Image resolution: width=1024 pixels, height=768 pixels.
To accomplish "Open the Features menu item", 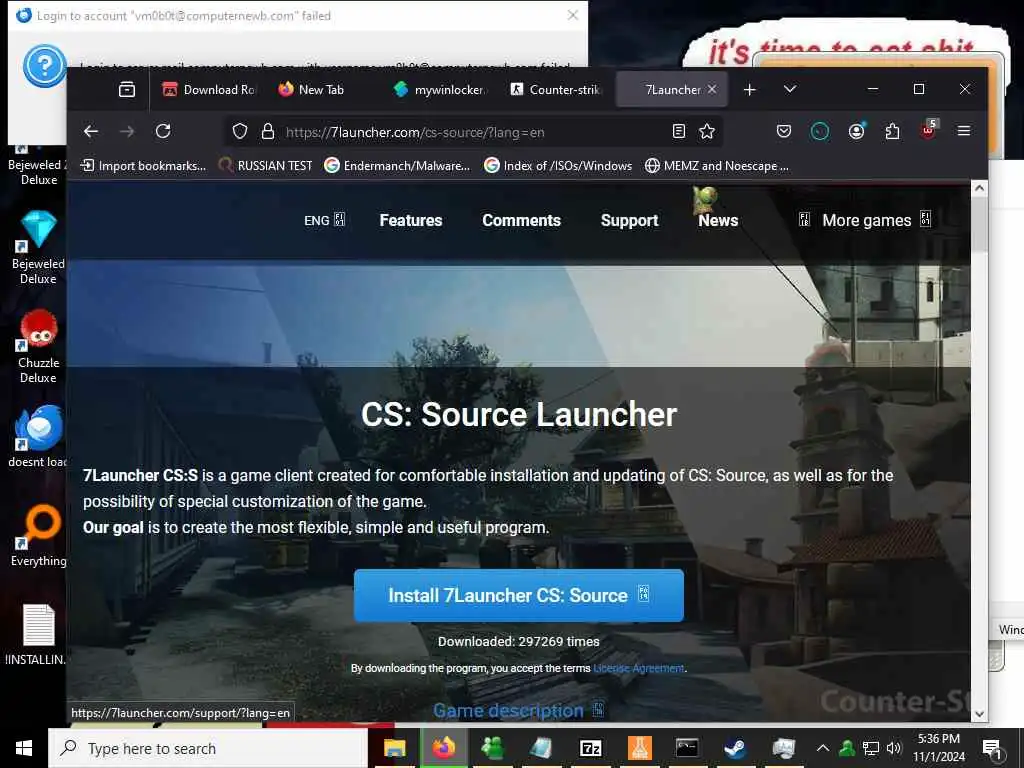I will point(411,220).
